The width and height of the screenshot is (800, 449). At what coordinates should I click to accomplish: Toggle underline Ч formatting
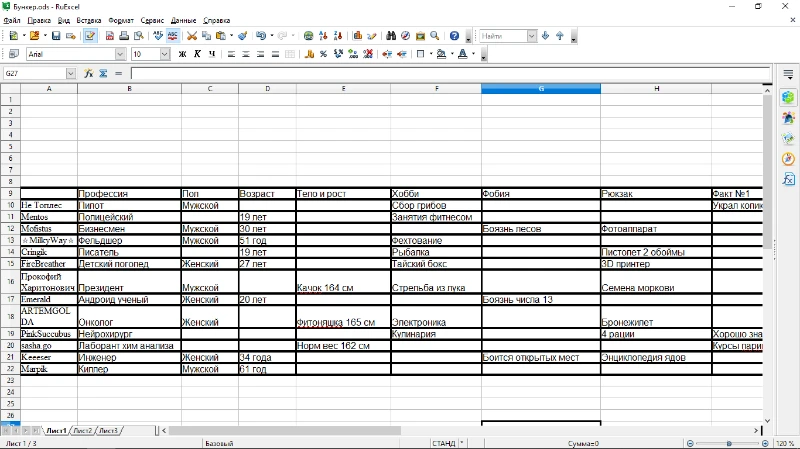(x=212, y=54)
